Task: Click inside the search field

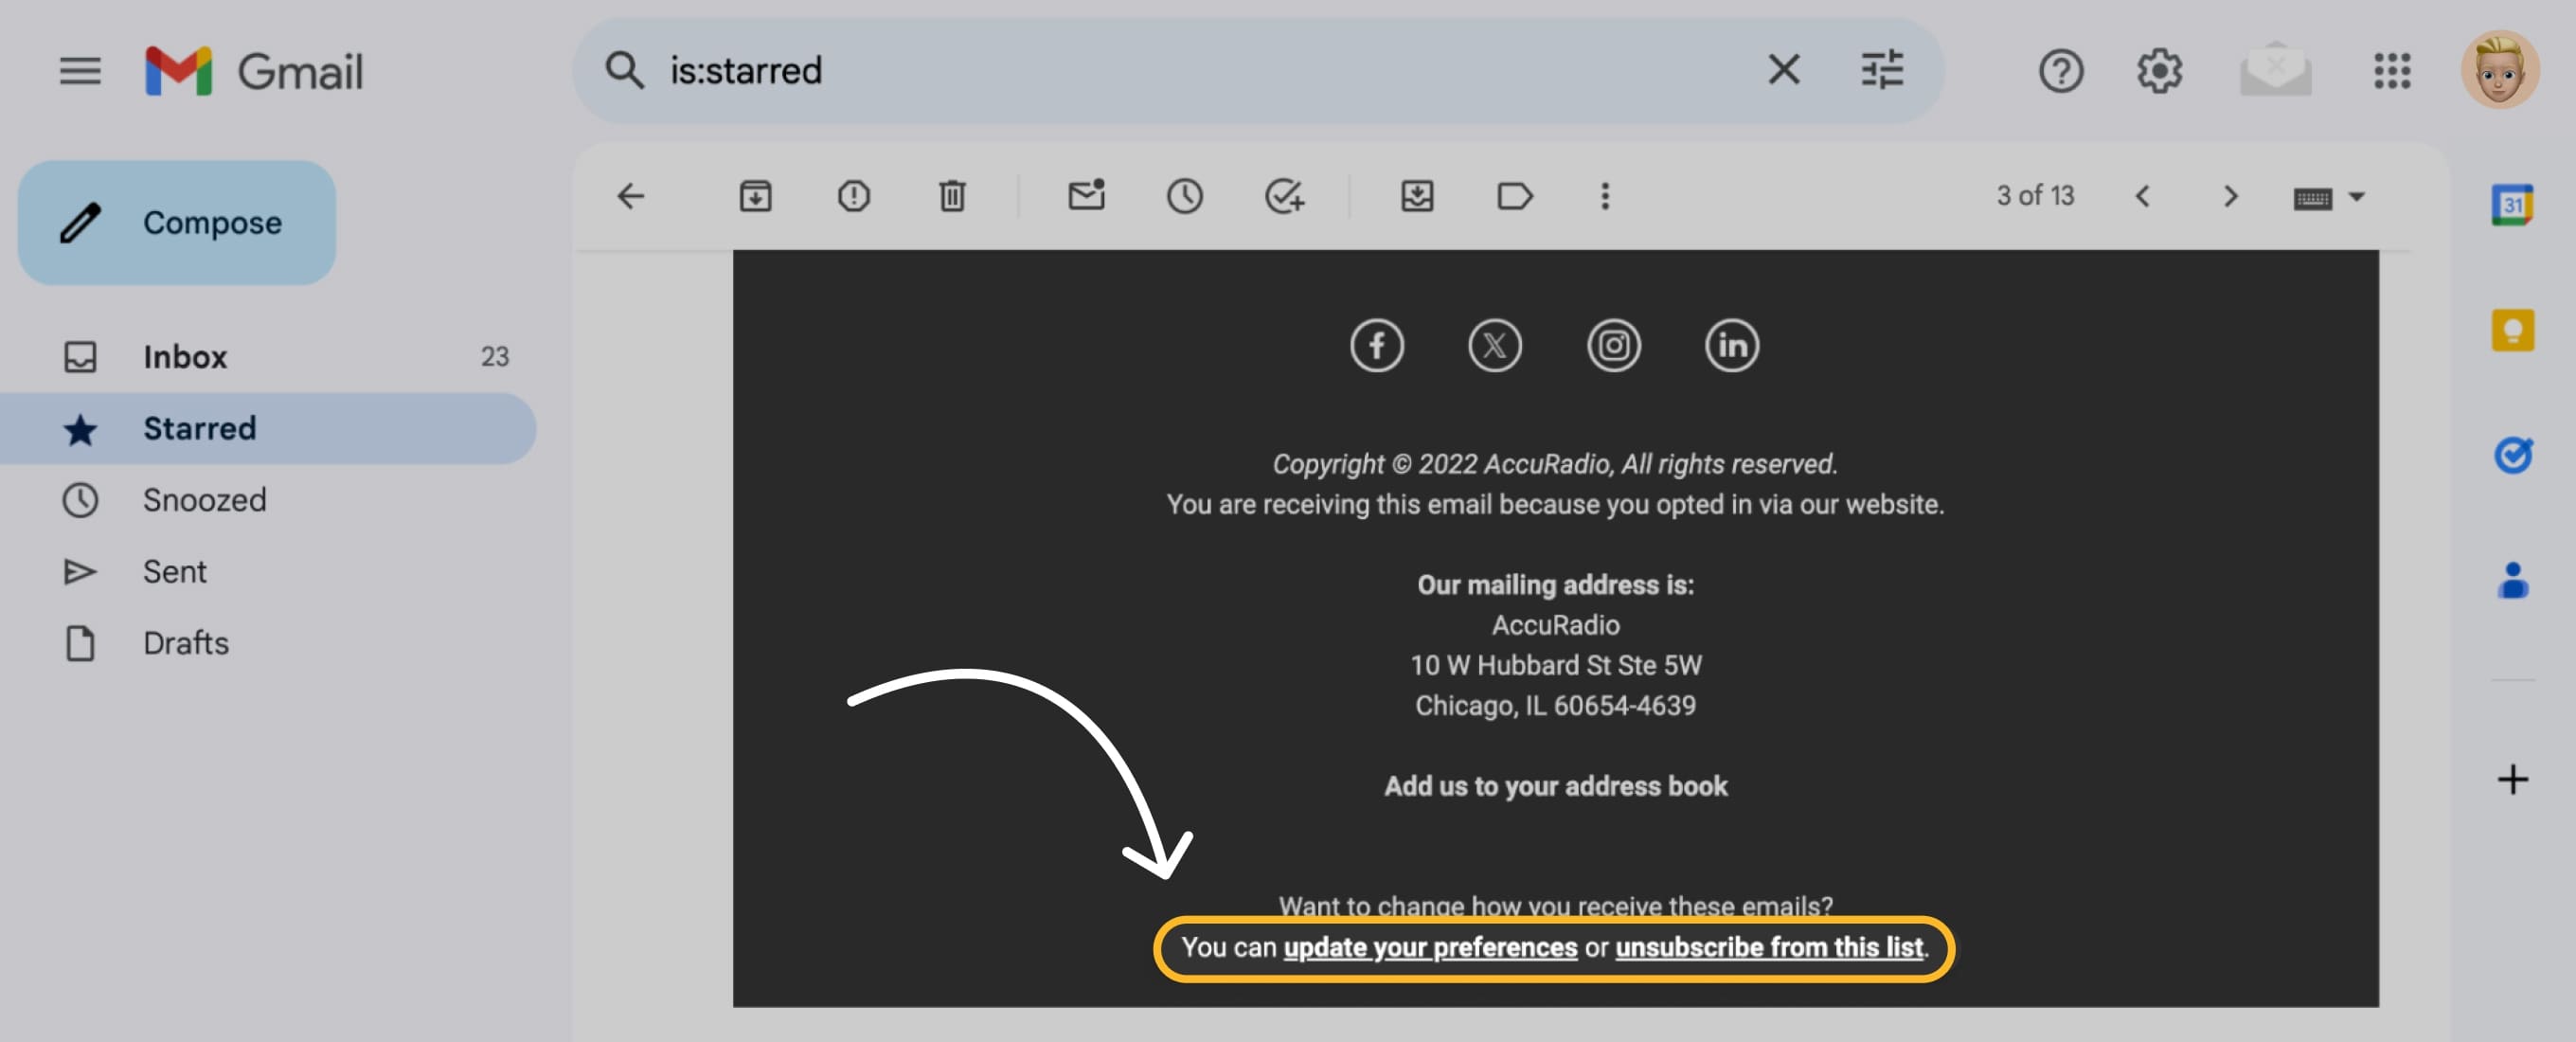Action: [1100, 70]
